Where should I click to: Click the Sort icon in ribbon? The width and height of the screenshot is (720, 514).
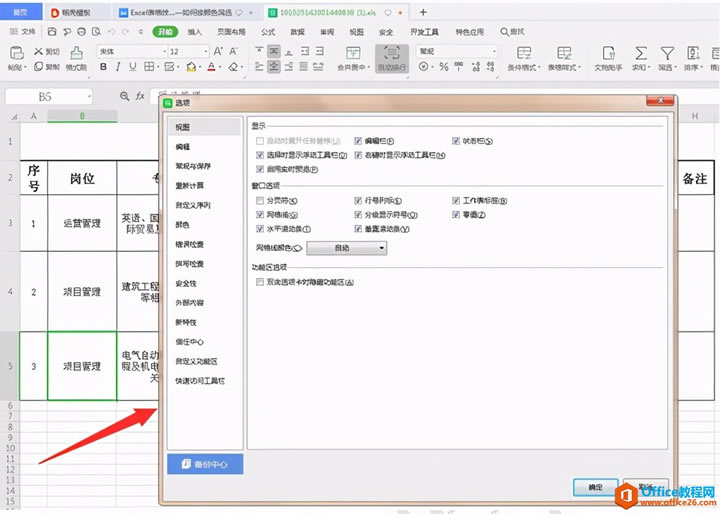pyautogui.click(x=693, y=53)
